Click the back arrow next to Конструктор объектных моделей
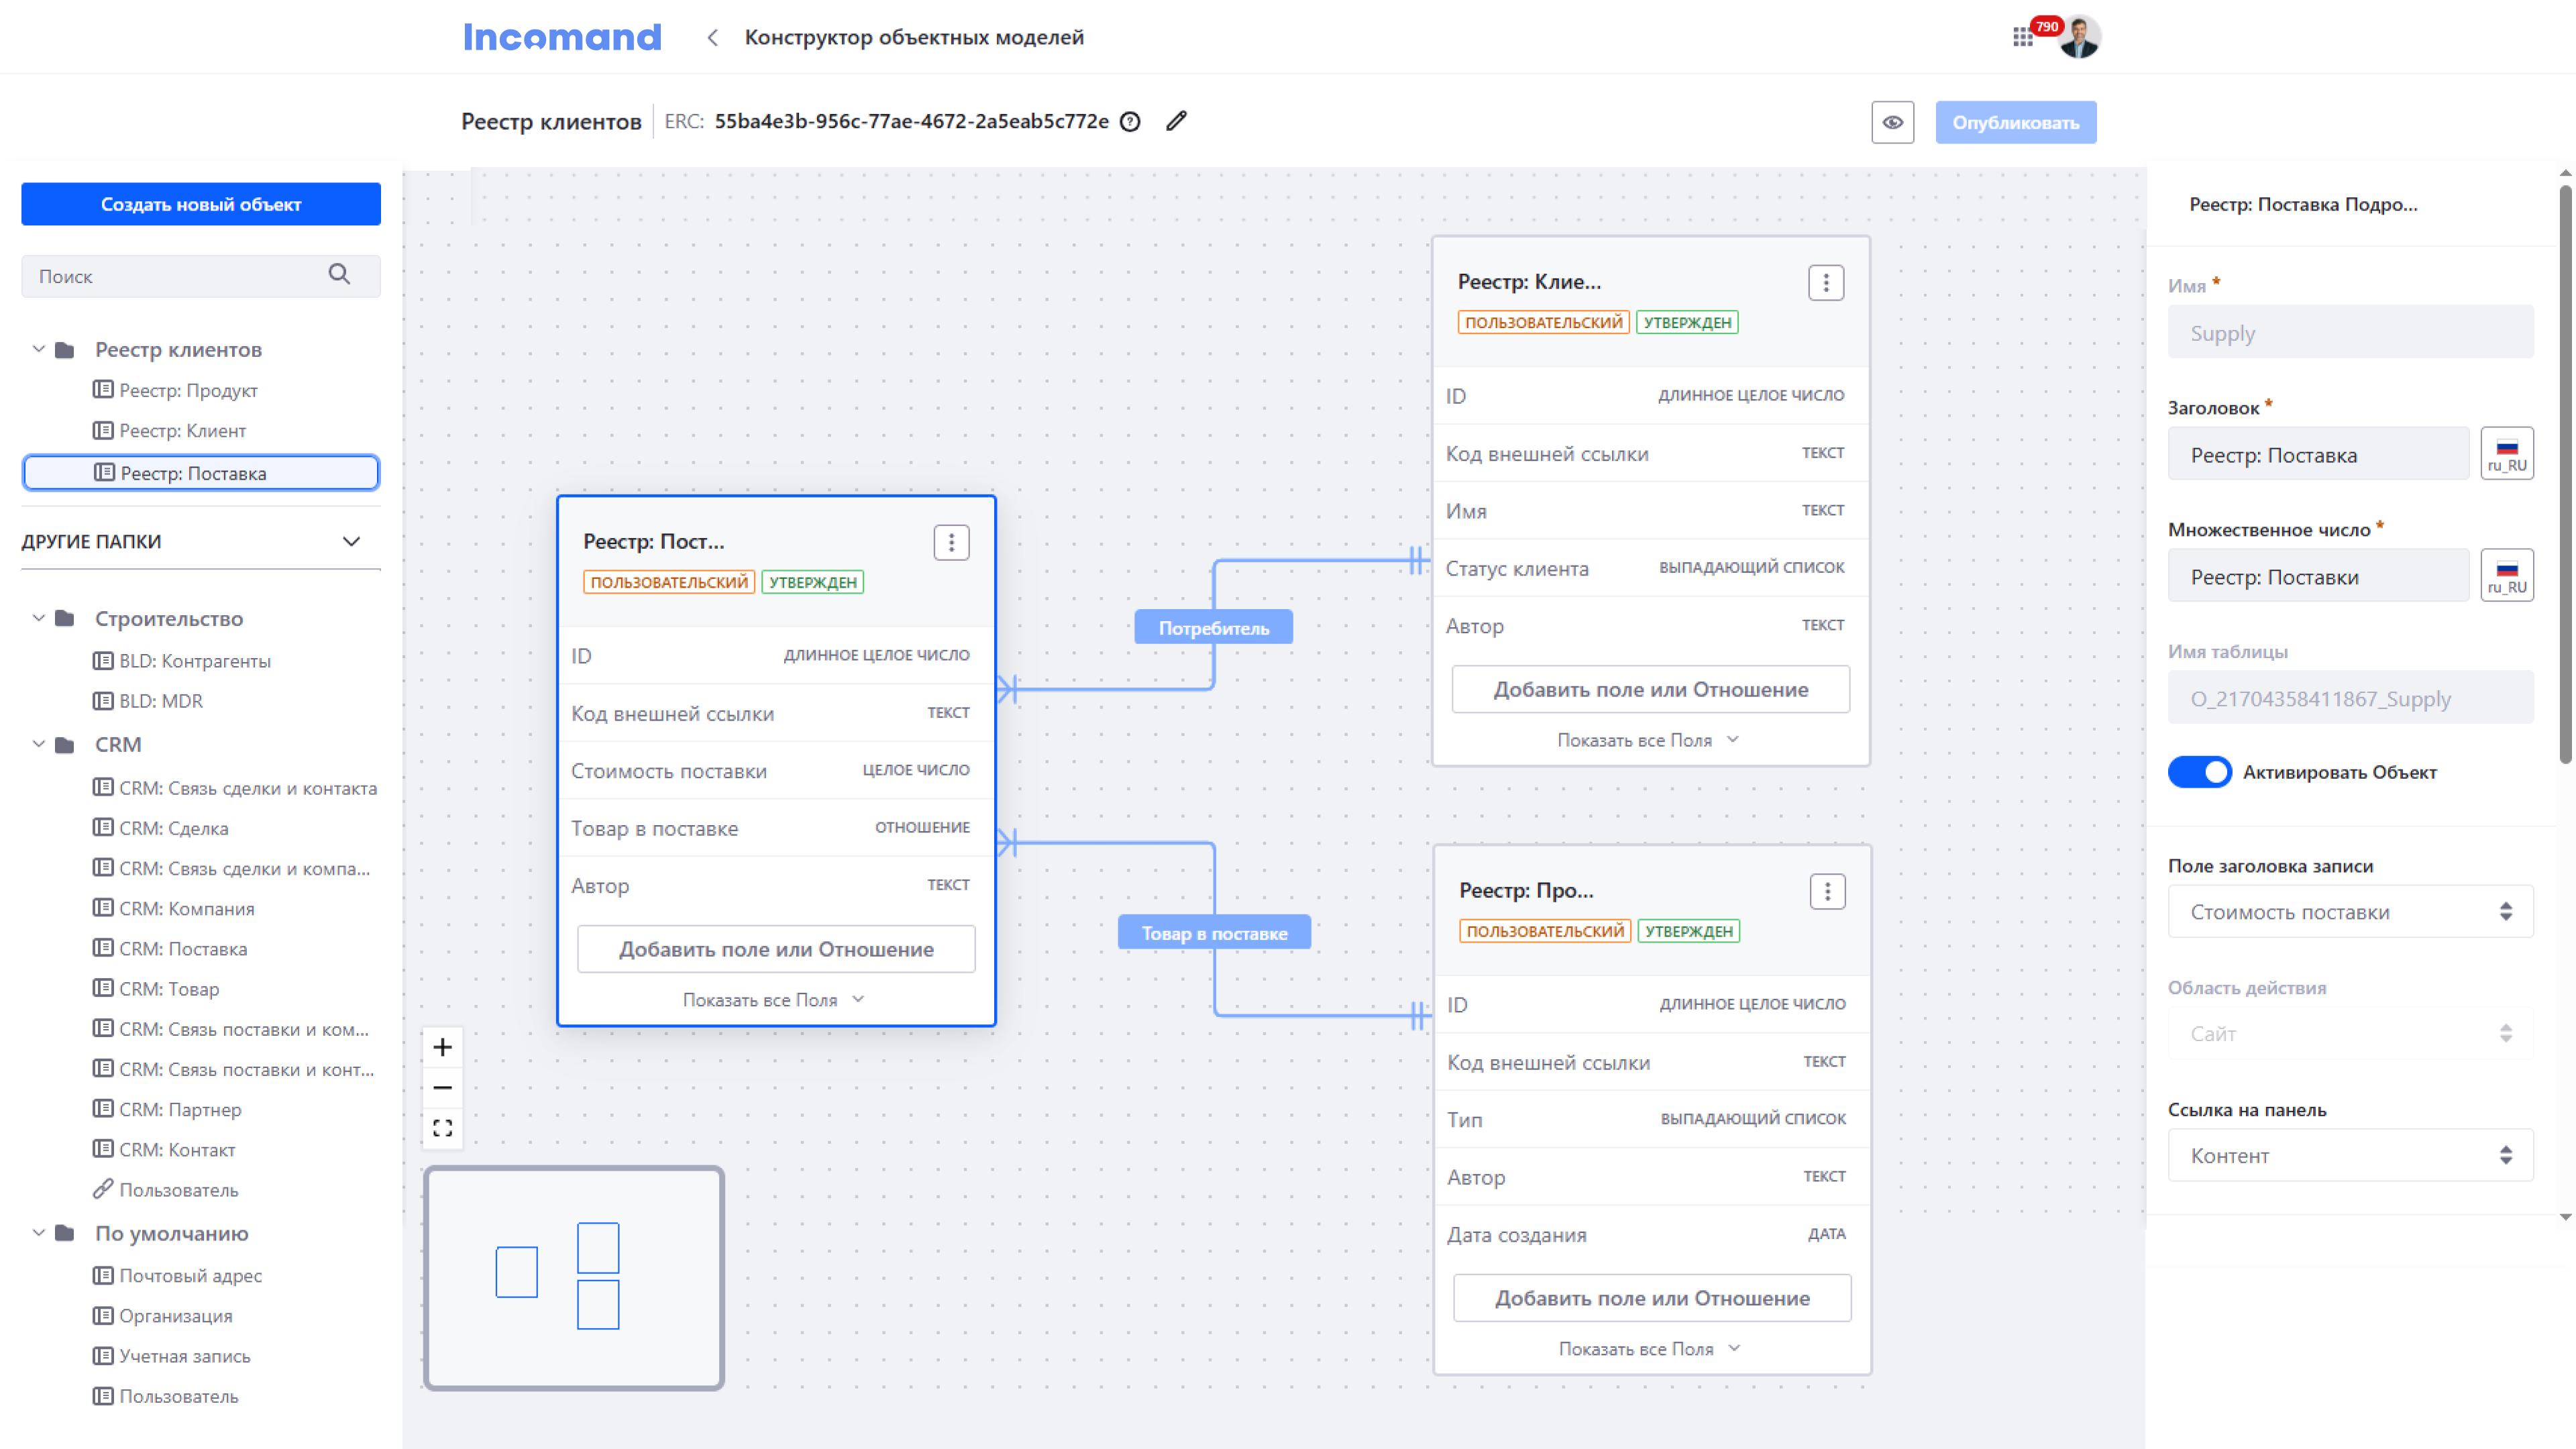The image size is (2576, 1449). coord(712,37)
